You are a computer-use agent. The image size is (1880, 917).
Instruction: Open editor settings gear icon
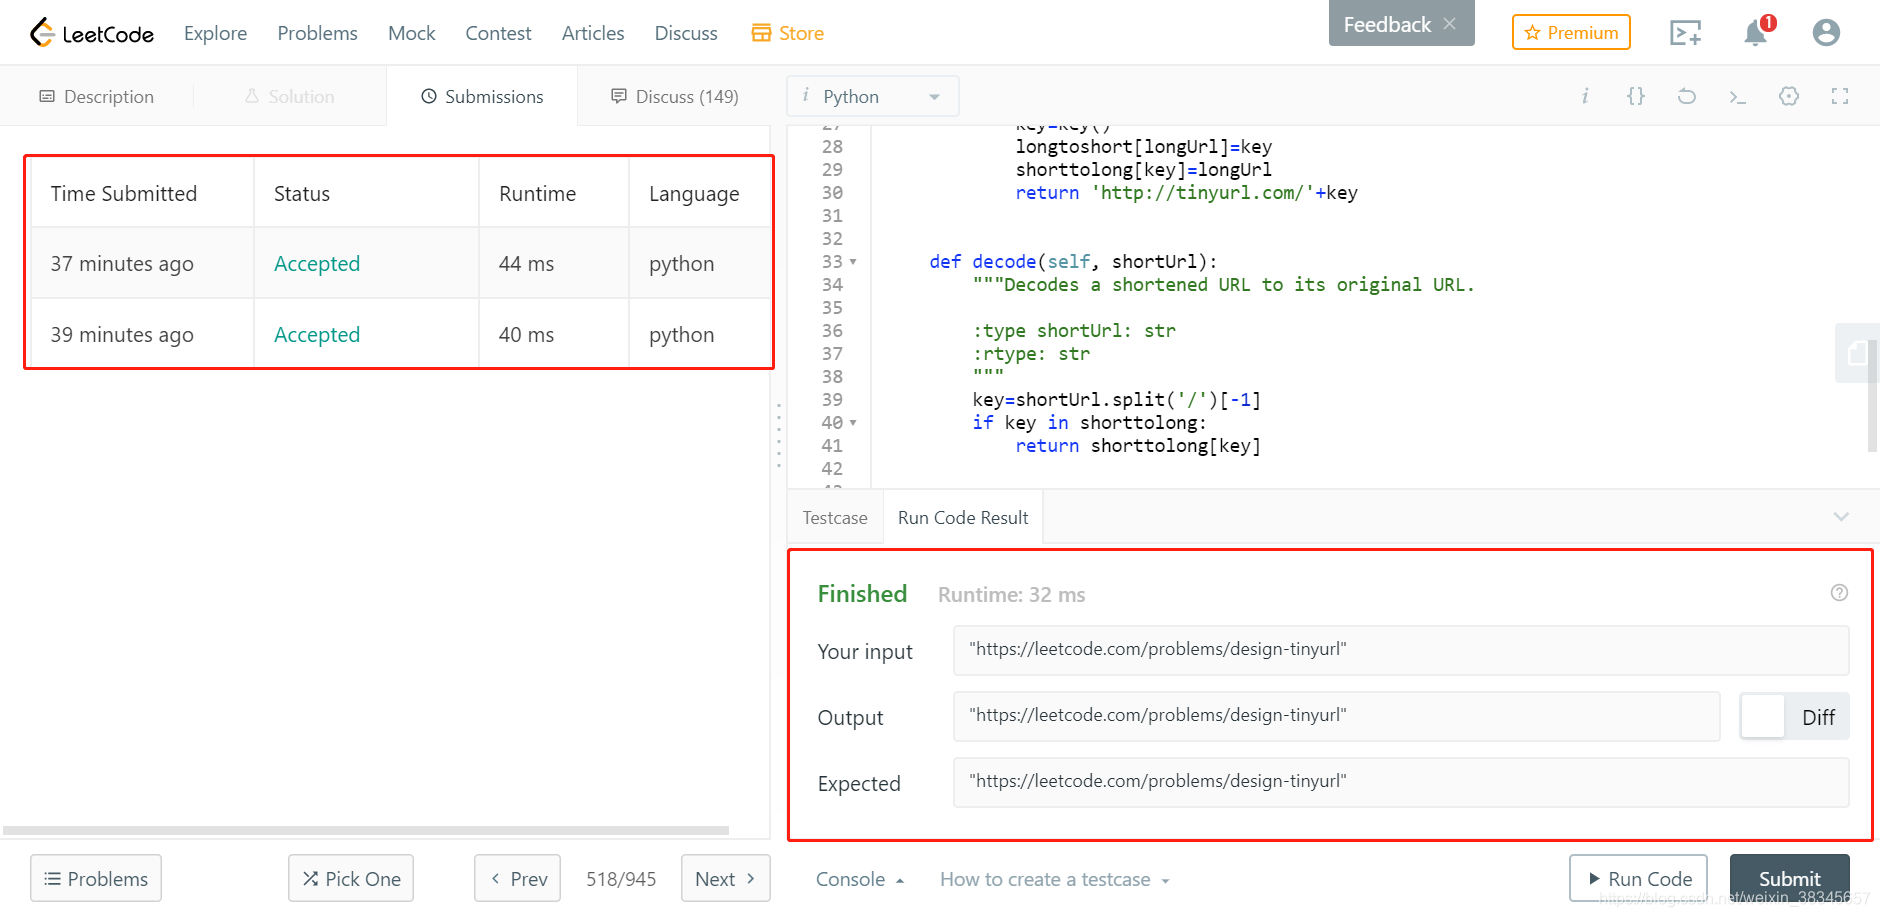click(x=1789, y=96)
